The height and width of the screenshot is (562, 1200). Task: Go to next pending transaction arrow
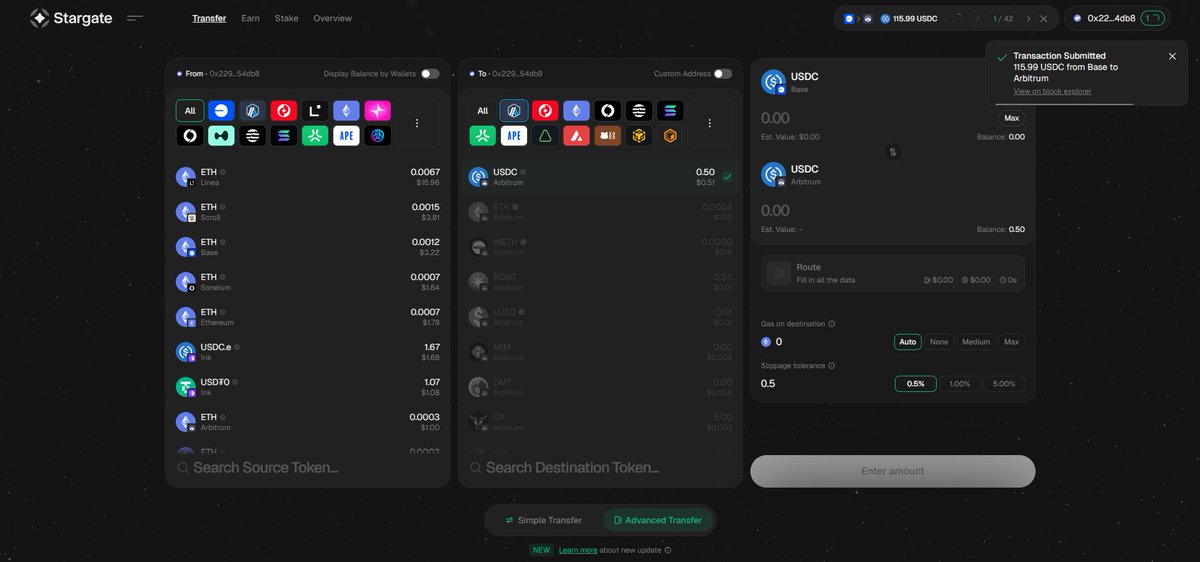[1028, 19]
